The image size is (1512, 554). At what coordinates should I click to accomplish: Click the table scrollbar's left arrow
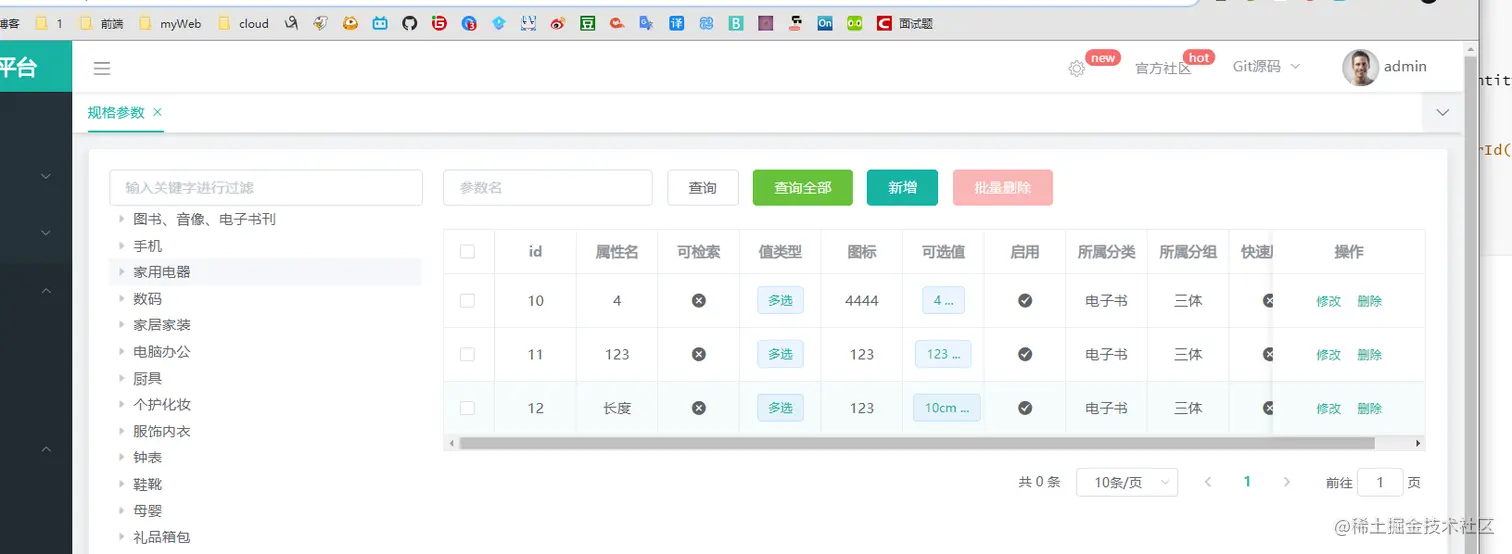click(451, 443)
